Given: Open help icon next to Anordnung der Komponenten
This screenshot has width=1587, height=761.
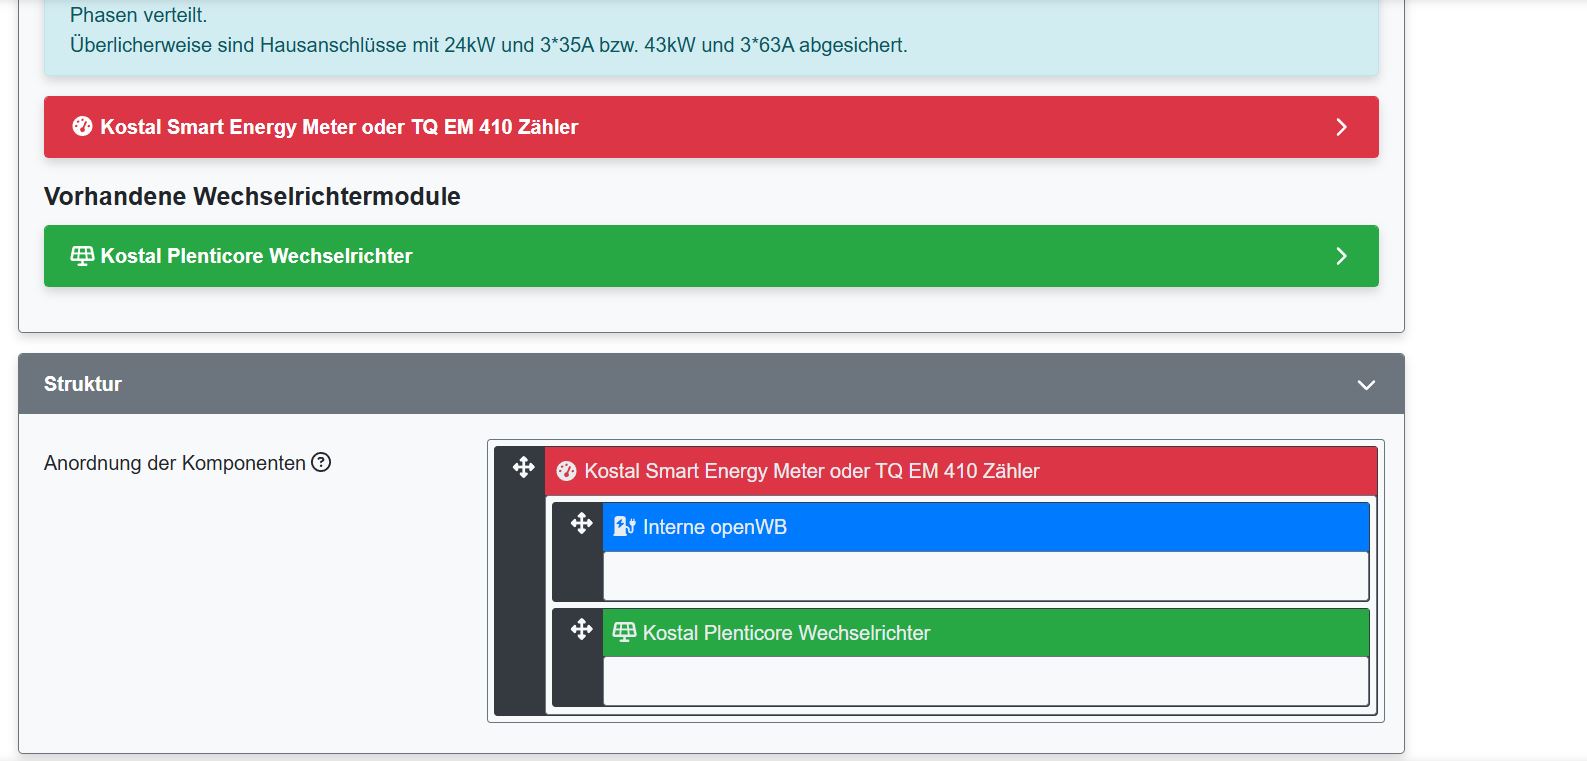Looking at the screenshot, I should tap(321, 462).
